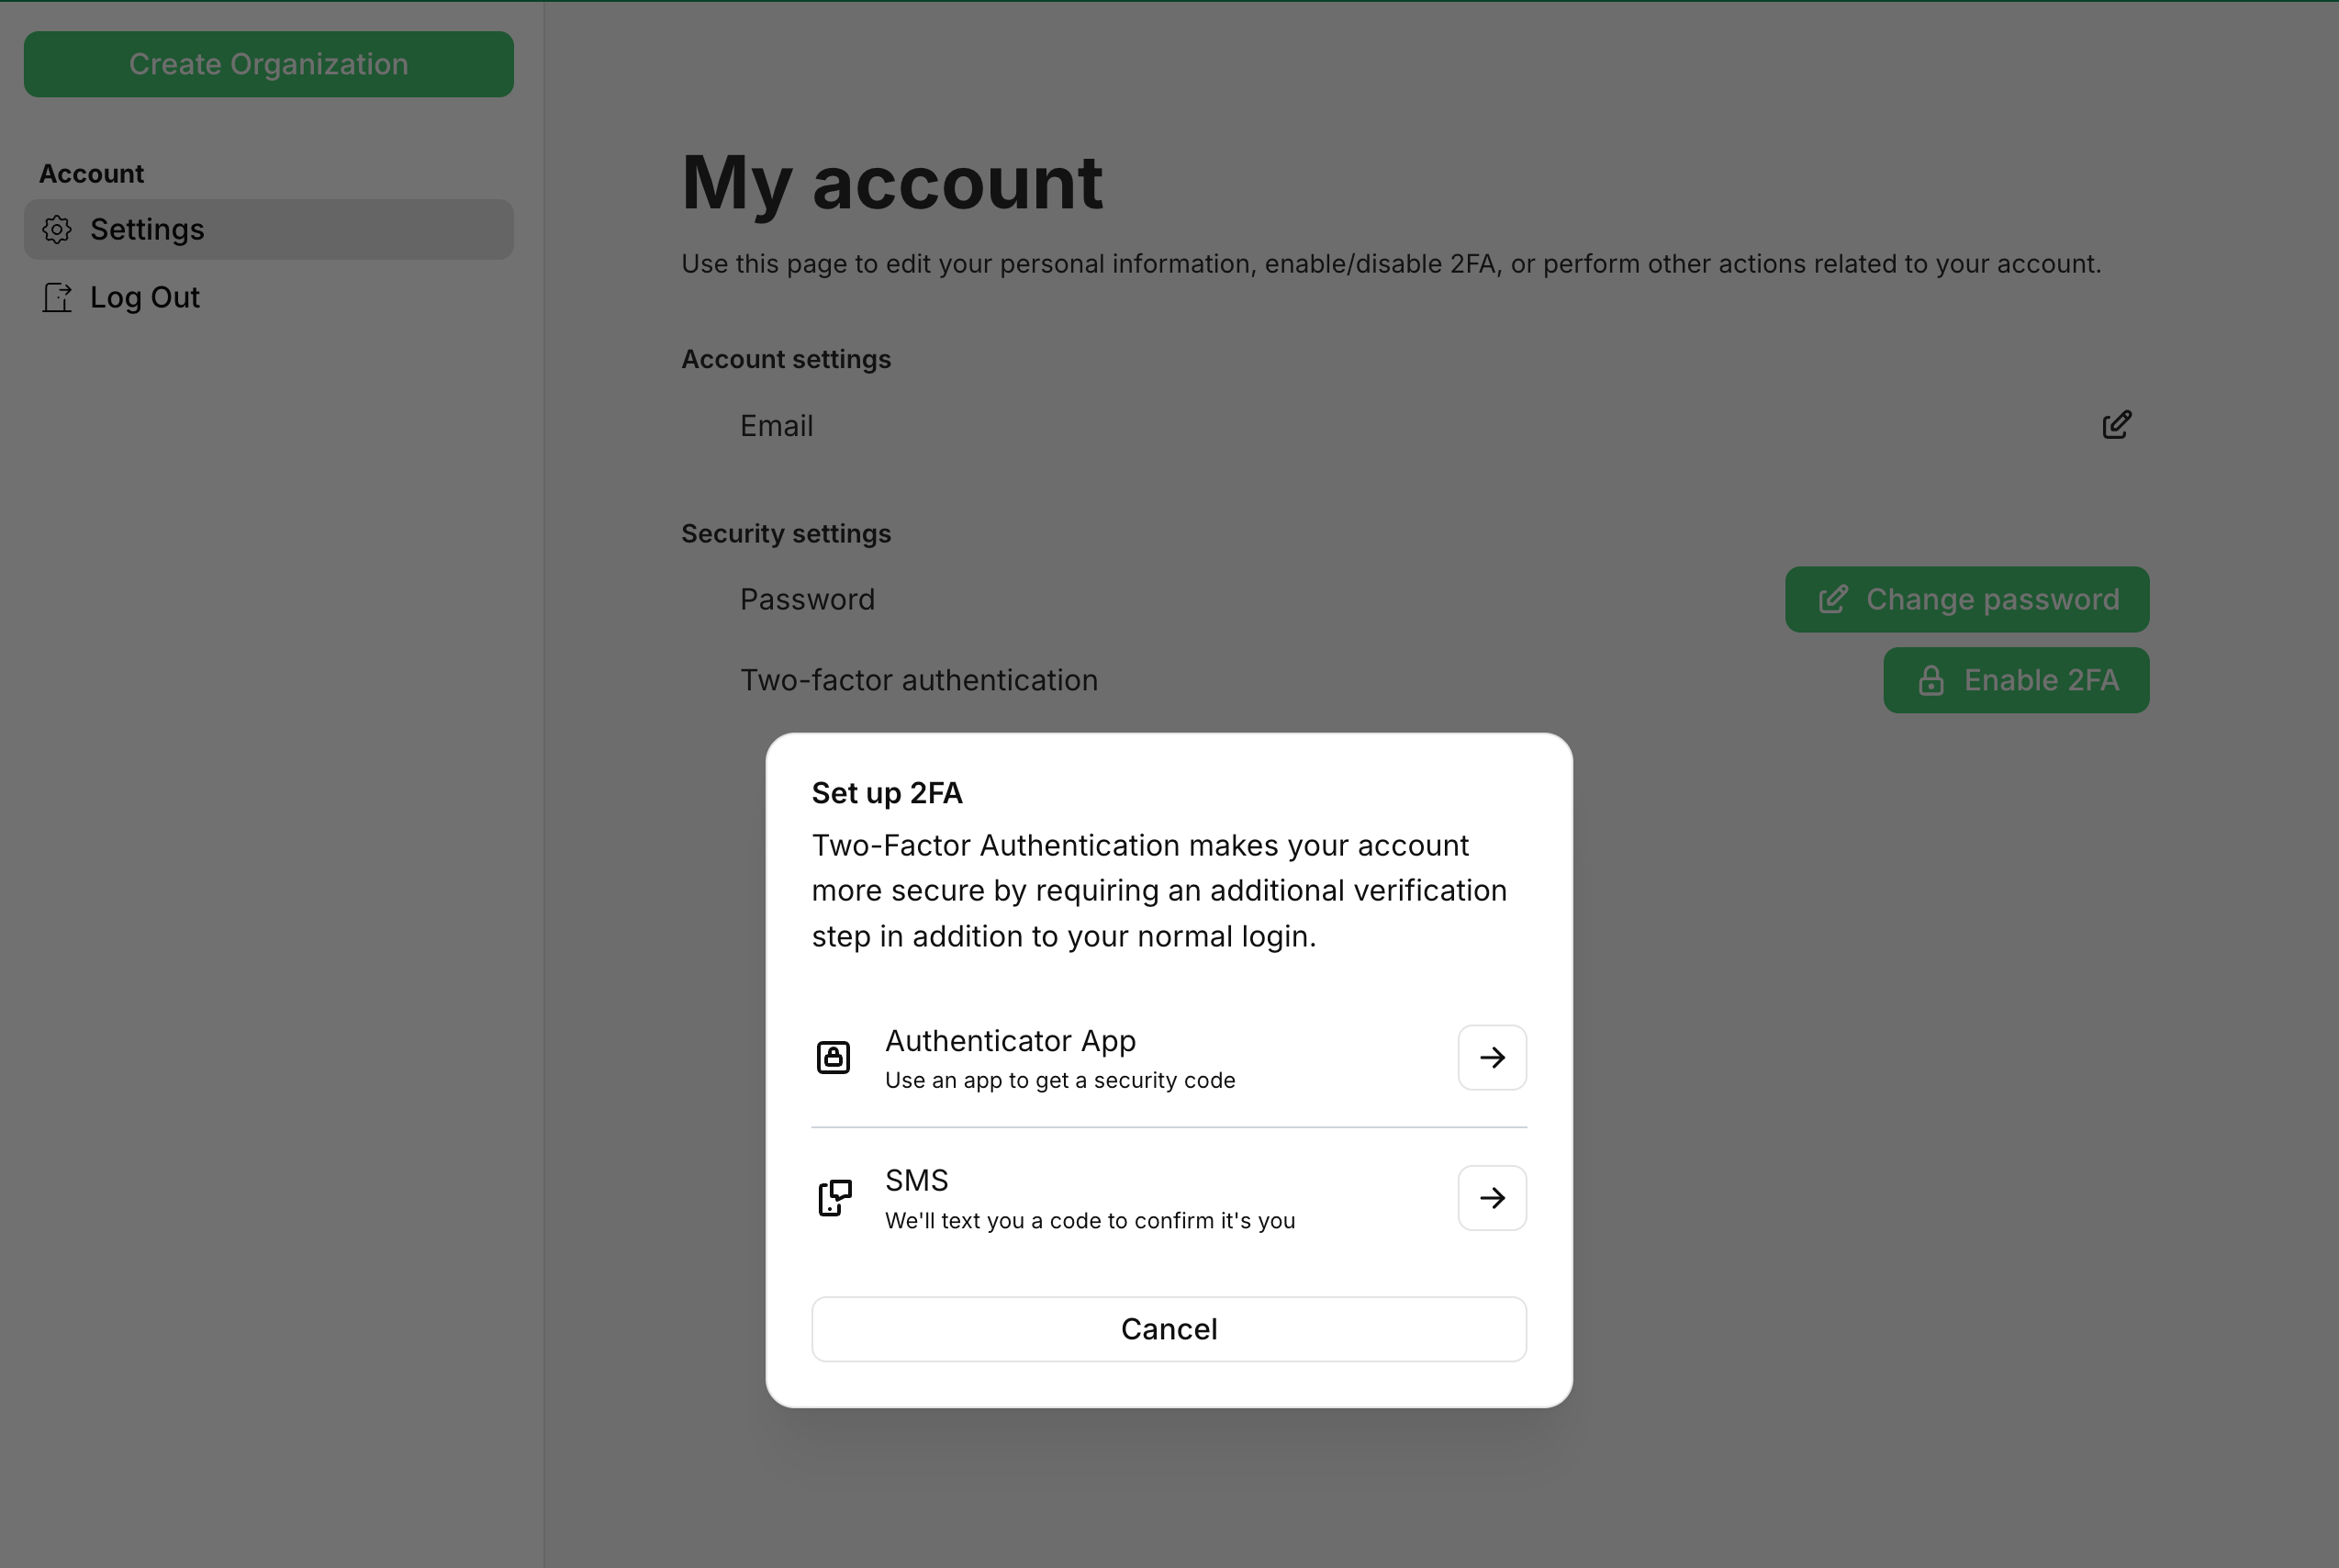Click 'We'll text you a code' description

pyautogui.click(x=1090, y=1220)
